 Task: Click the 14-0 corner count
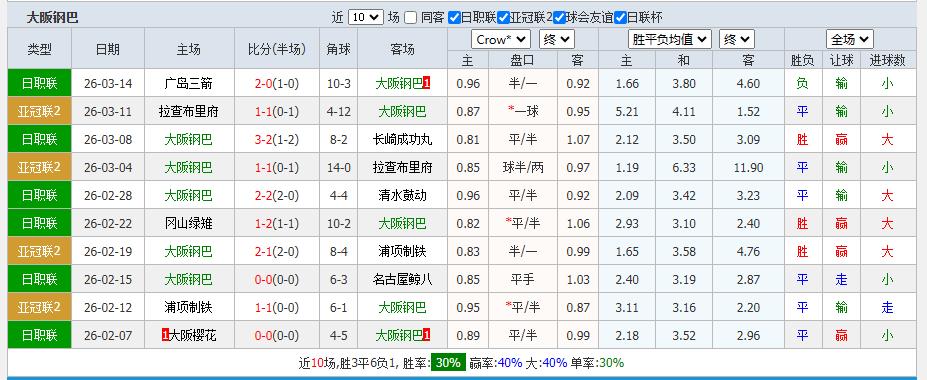click(339, 168)
